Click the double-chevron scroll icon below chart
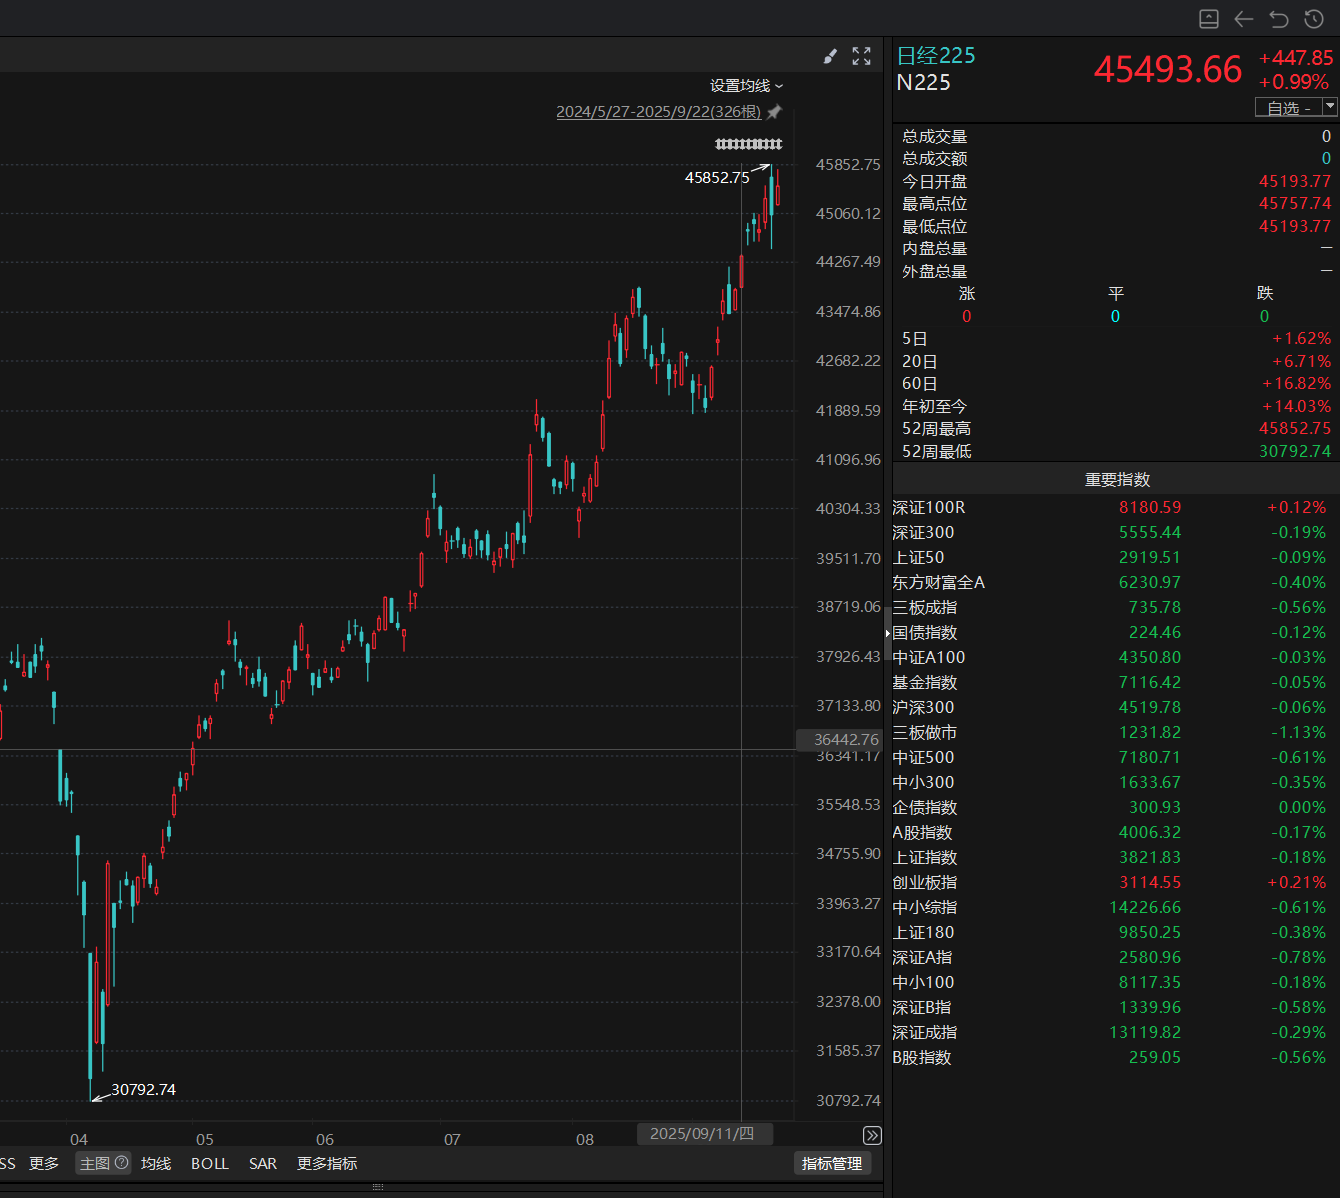This screenshot has height=1198, width=1340. click(872, 1135)
